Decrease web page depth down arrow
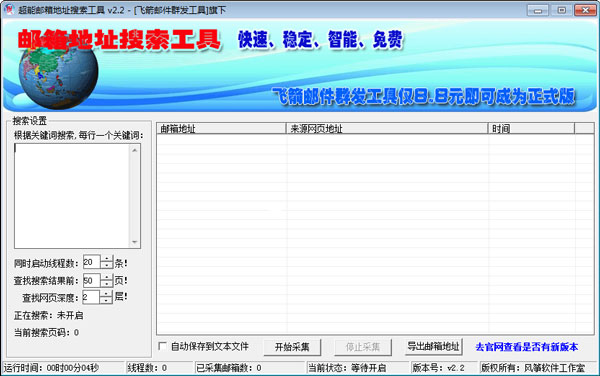 pyautogui.click(x=106, y=300)
